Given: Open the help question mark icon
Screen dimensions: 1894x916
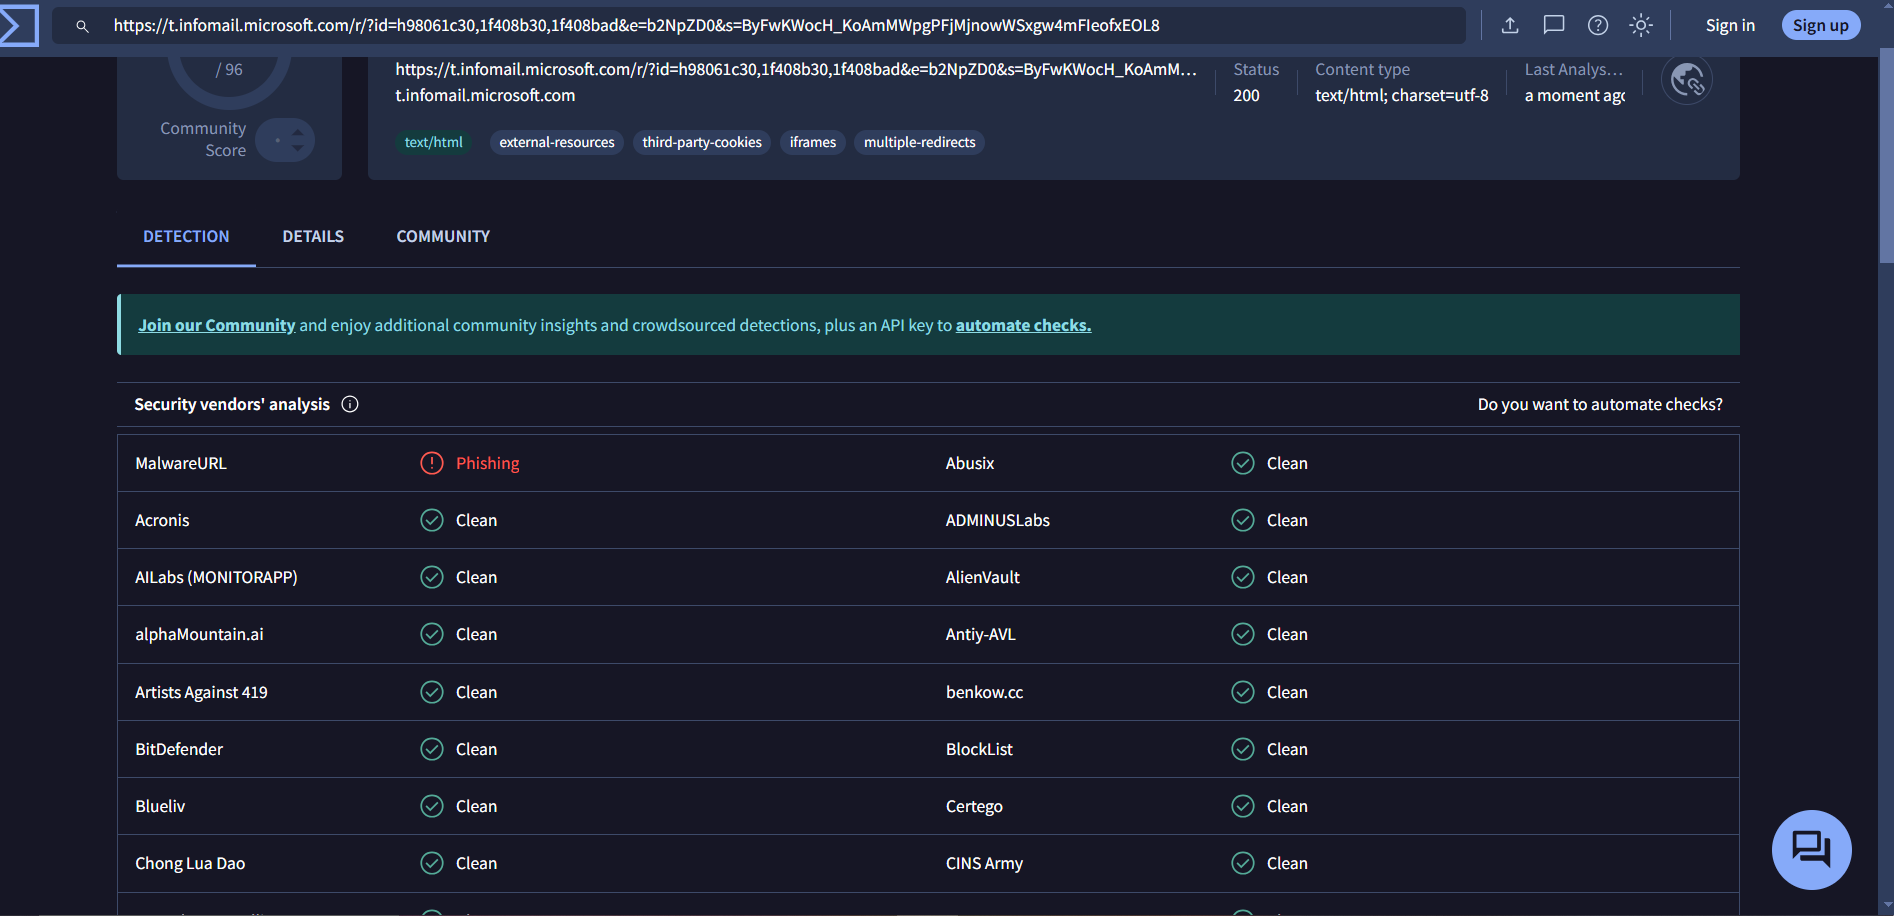Looking at the screenshot, I should pos(1598,25).
